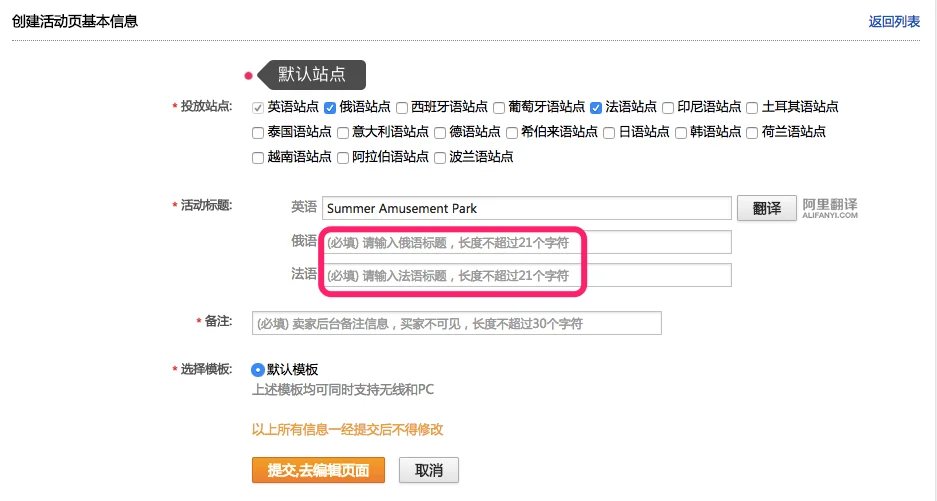Focus the 英语 title field Summer Amusement Park
Viewport: 937px width, 501px height.
click(526, 208)
